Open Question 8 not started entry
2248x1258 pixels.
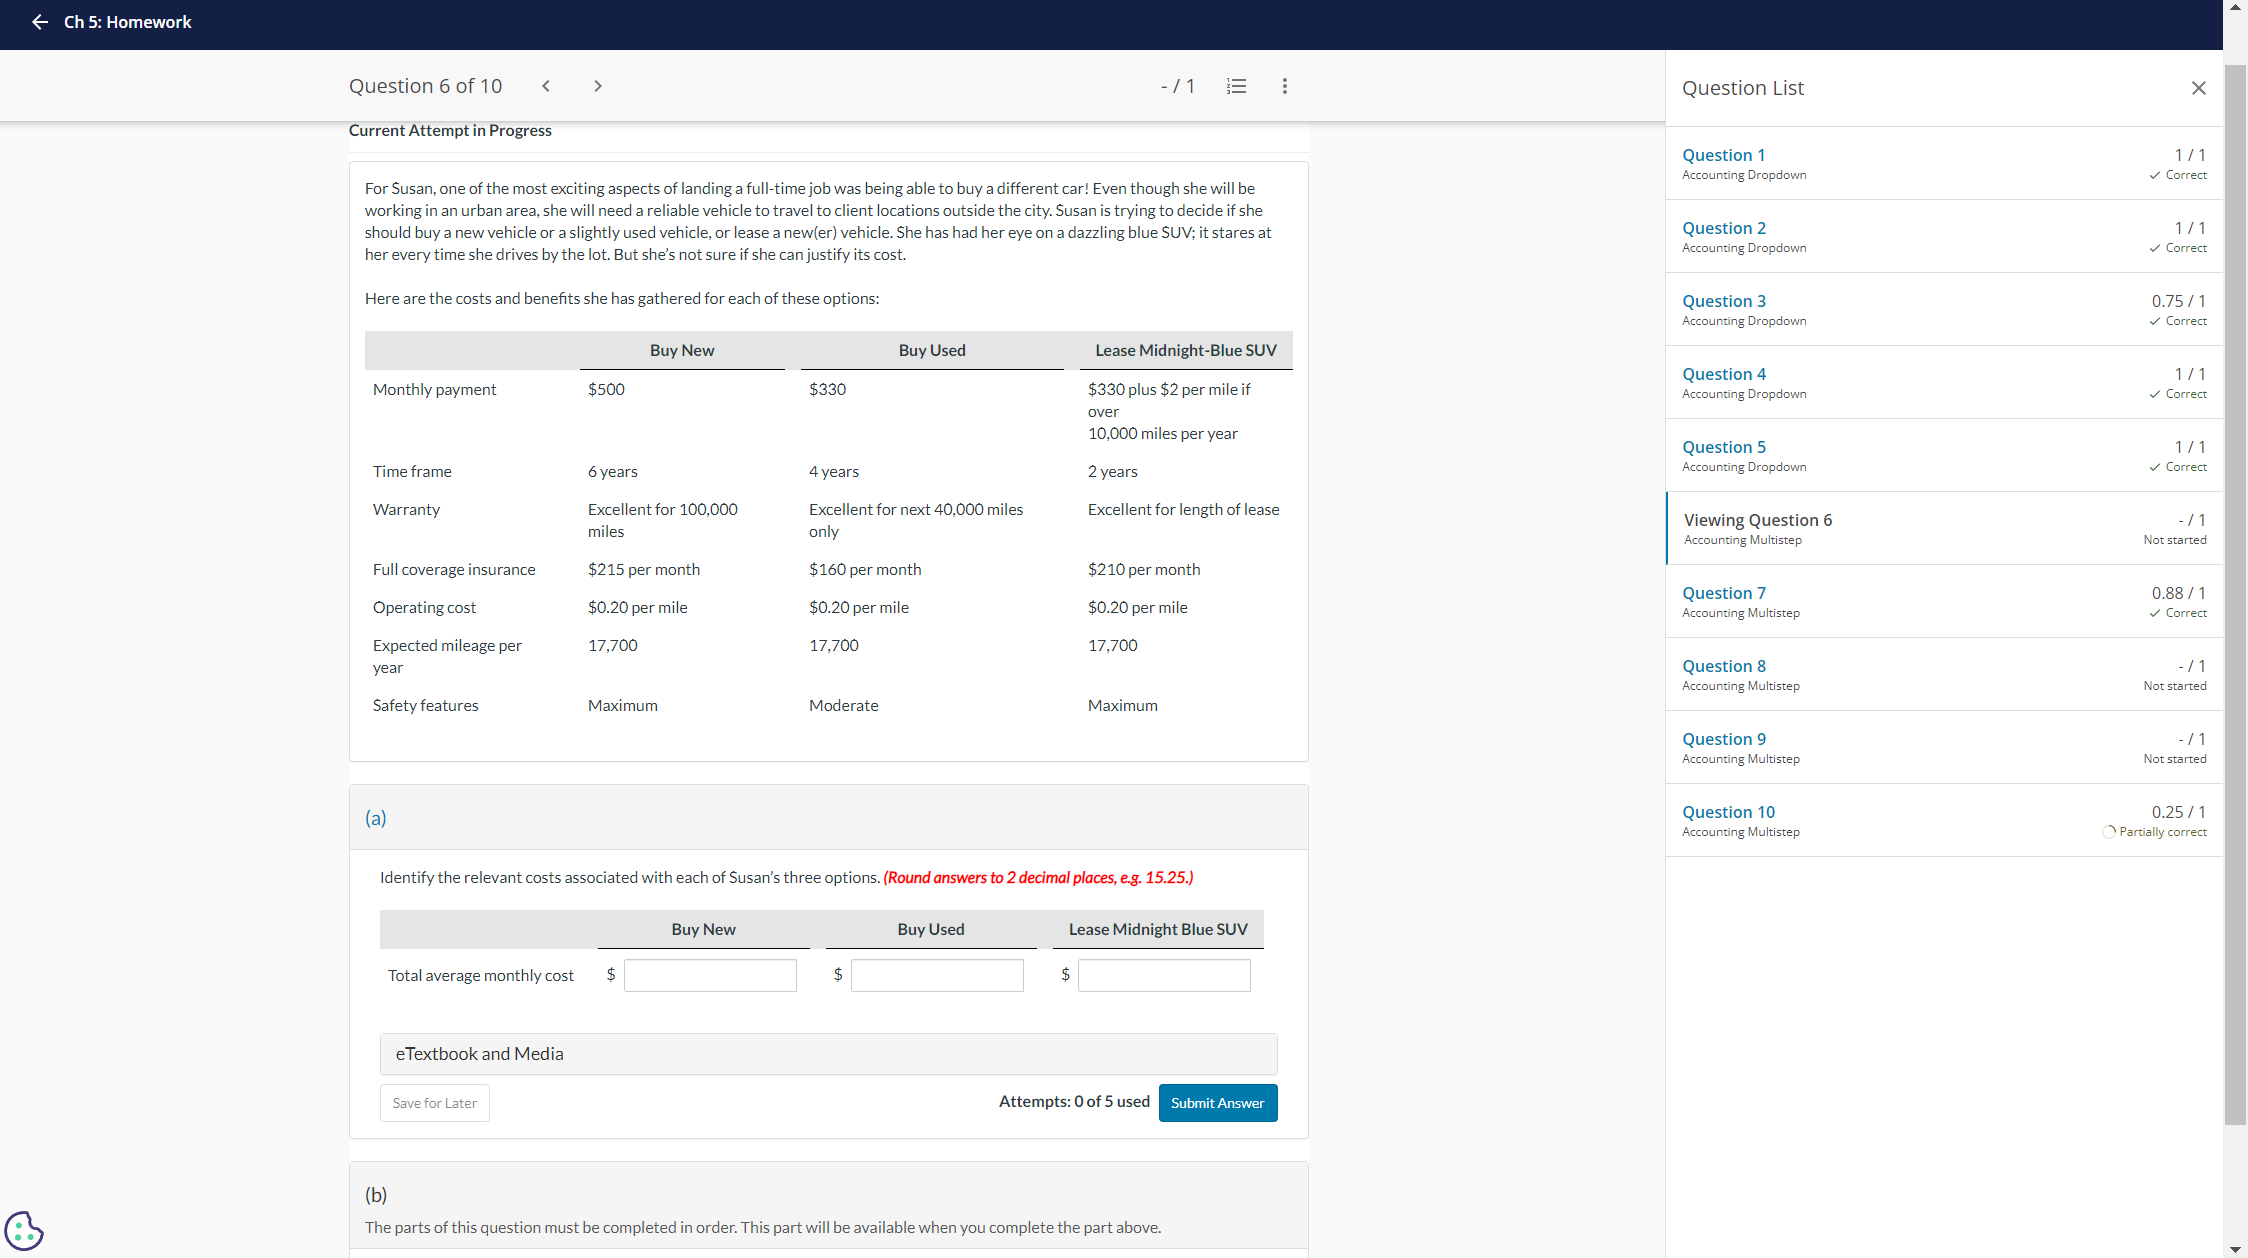point(1723,666)
